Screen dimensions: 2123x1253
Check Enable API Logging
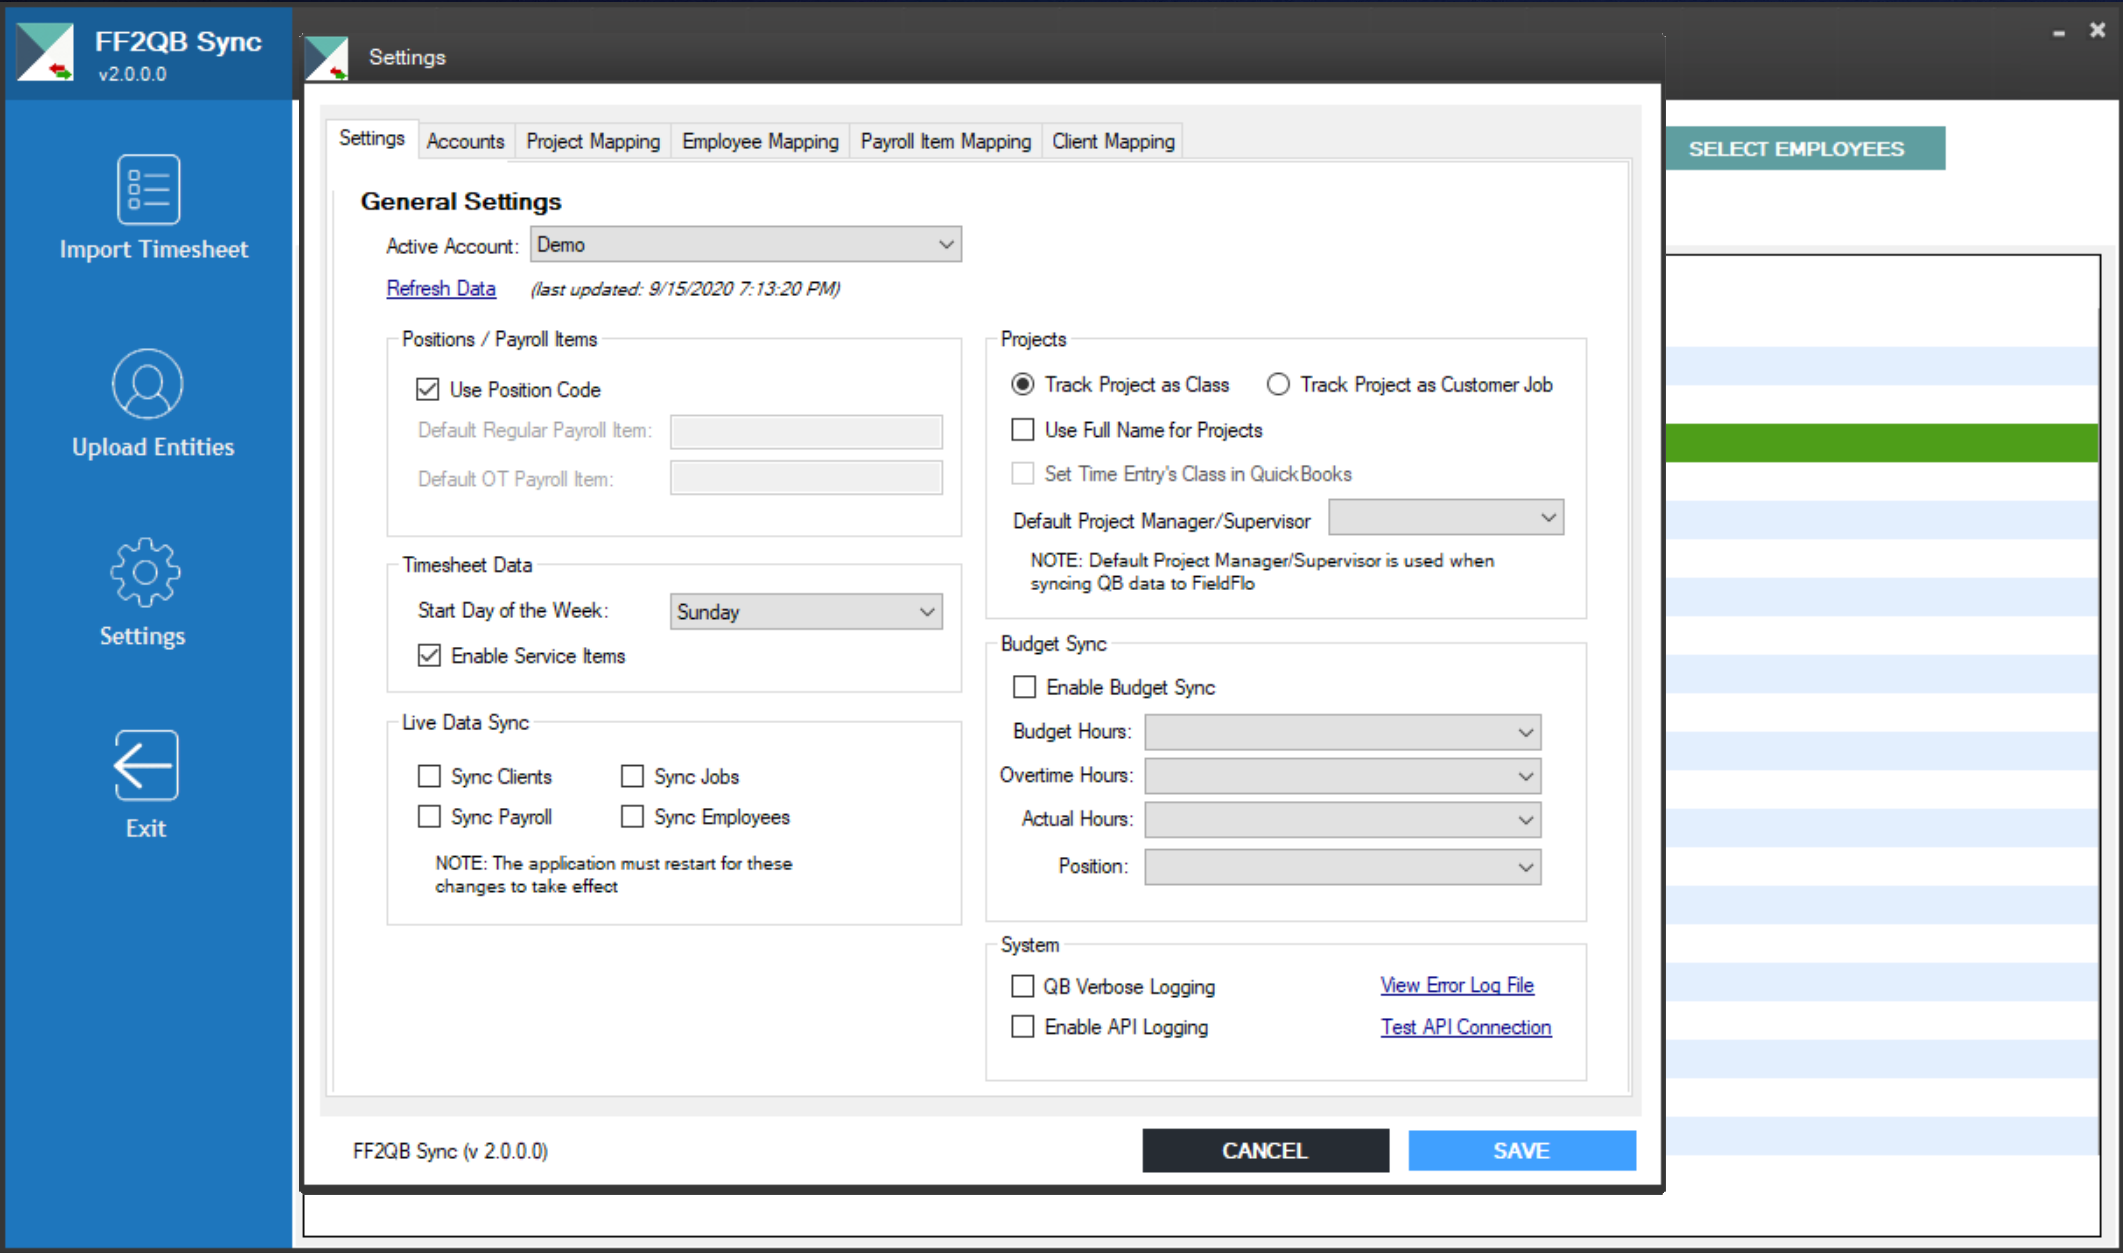tap(1022, 1026)
